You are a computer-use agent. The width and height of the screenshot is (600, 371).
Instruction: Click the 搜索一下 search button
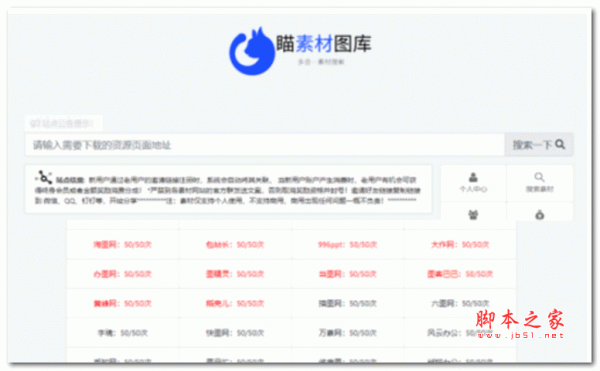tap(539, 145)
